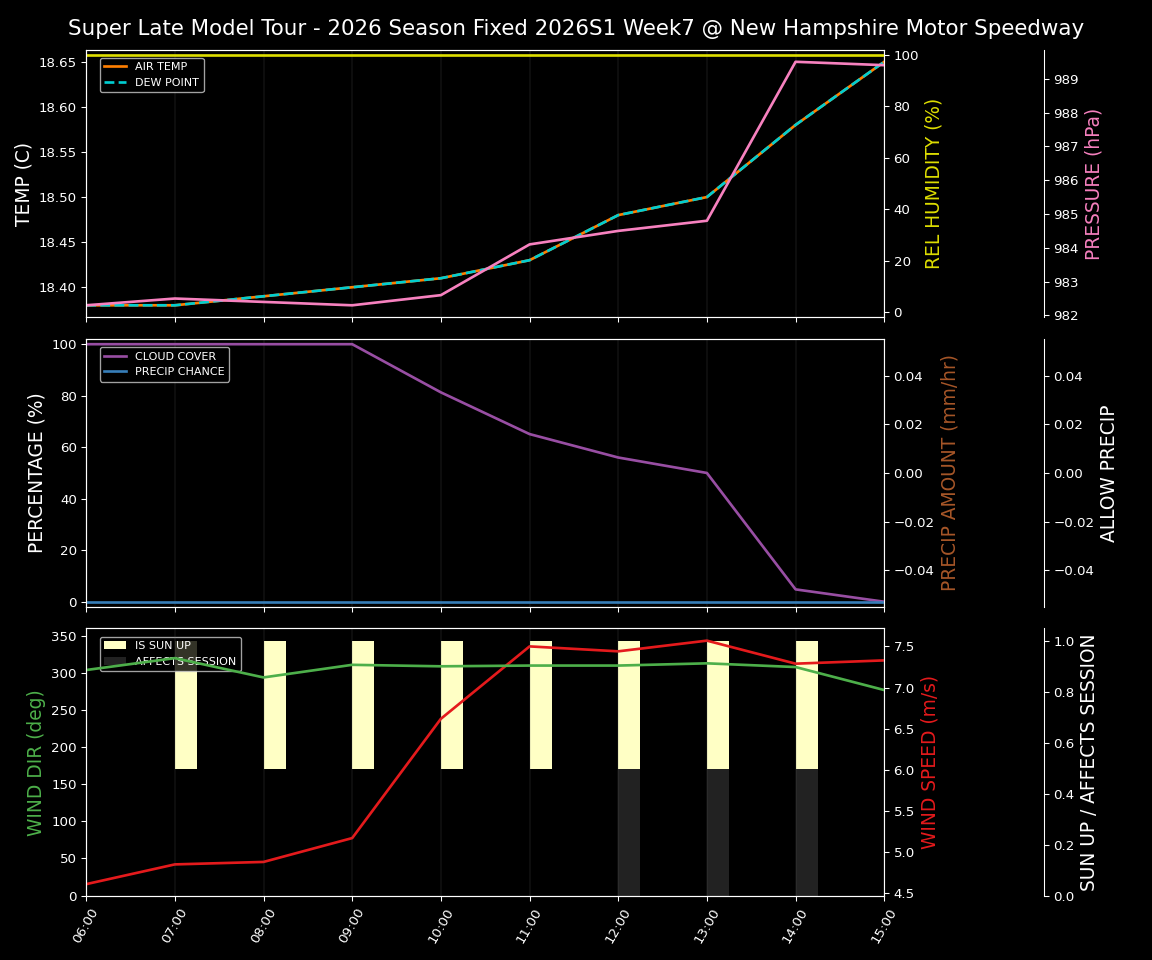Click the ALLOW PRECIP axis label

(x=1110, y=471)
